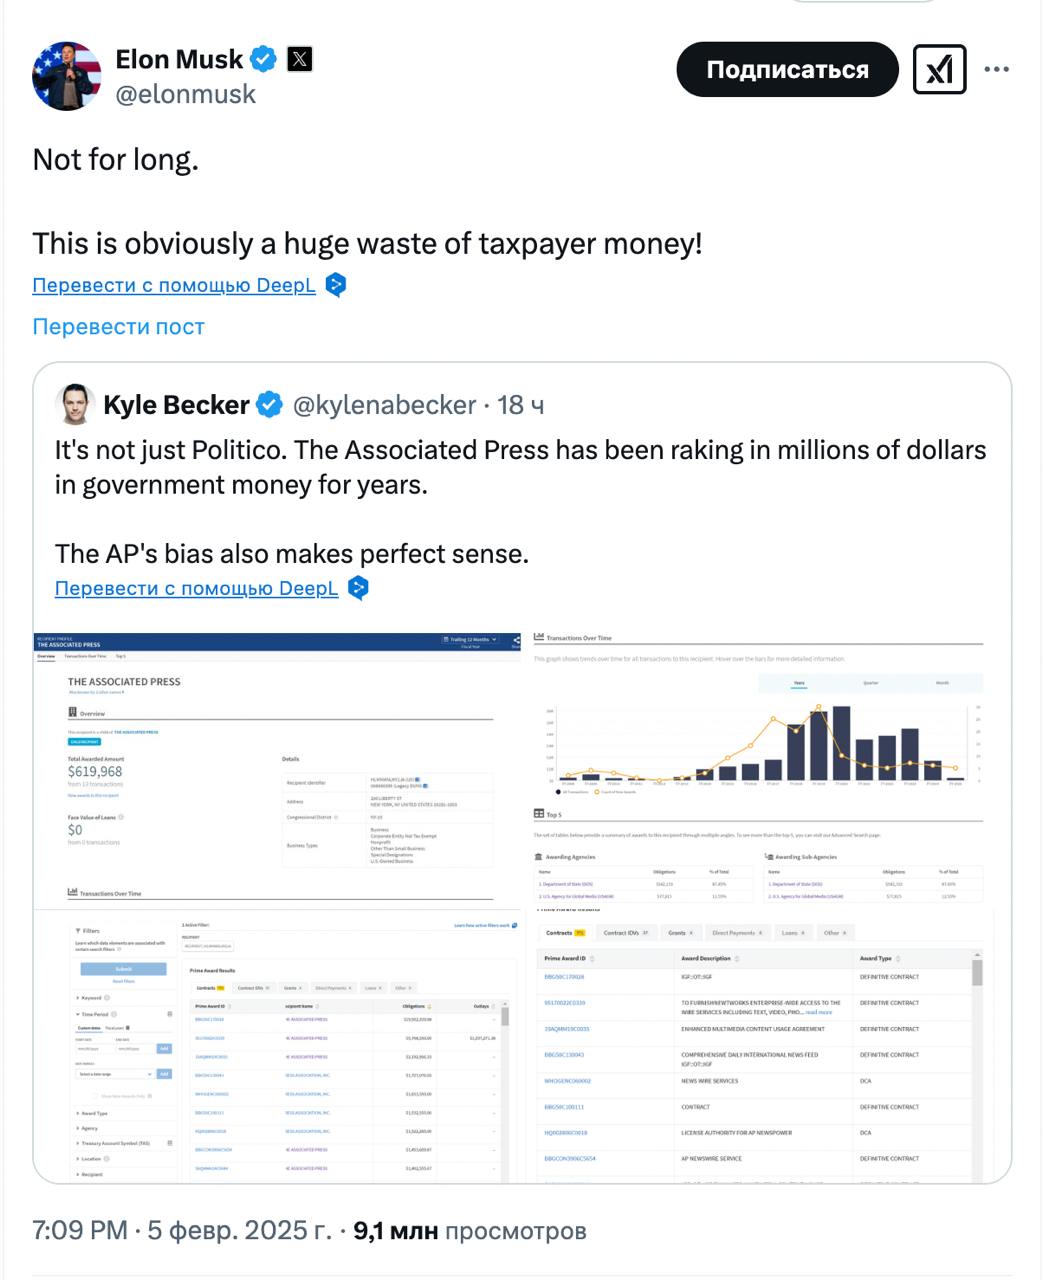
Task: Open the Elon Musk display name link
Action: coord(179,59)
